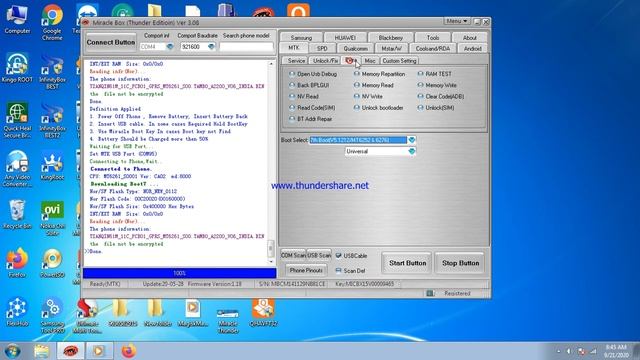Select Unlock bootloader option
Image resolution: width=640 pixels, height=360 pixels.
(x=379, y=108)
